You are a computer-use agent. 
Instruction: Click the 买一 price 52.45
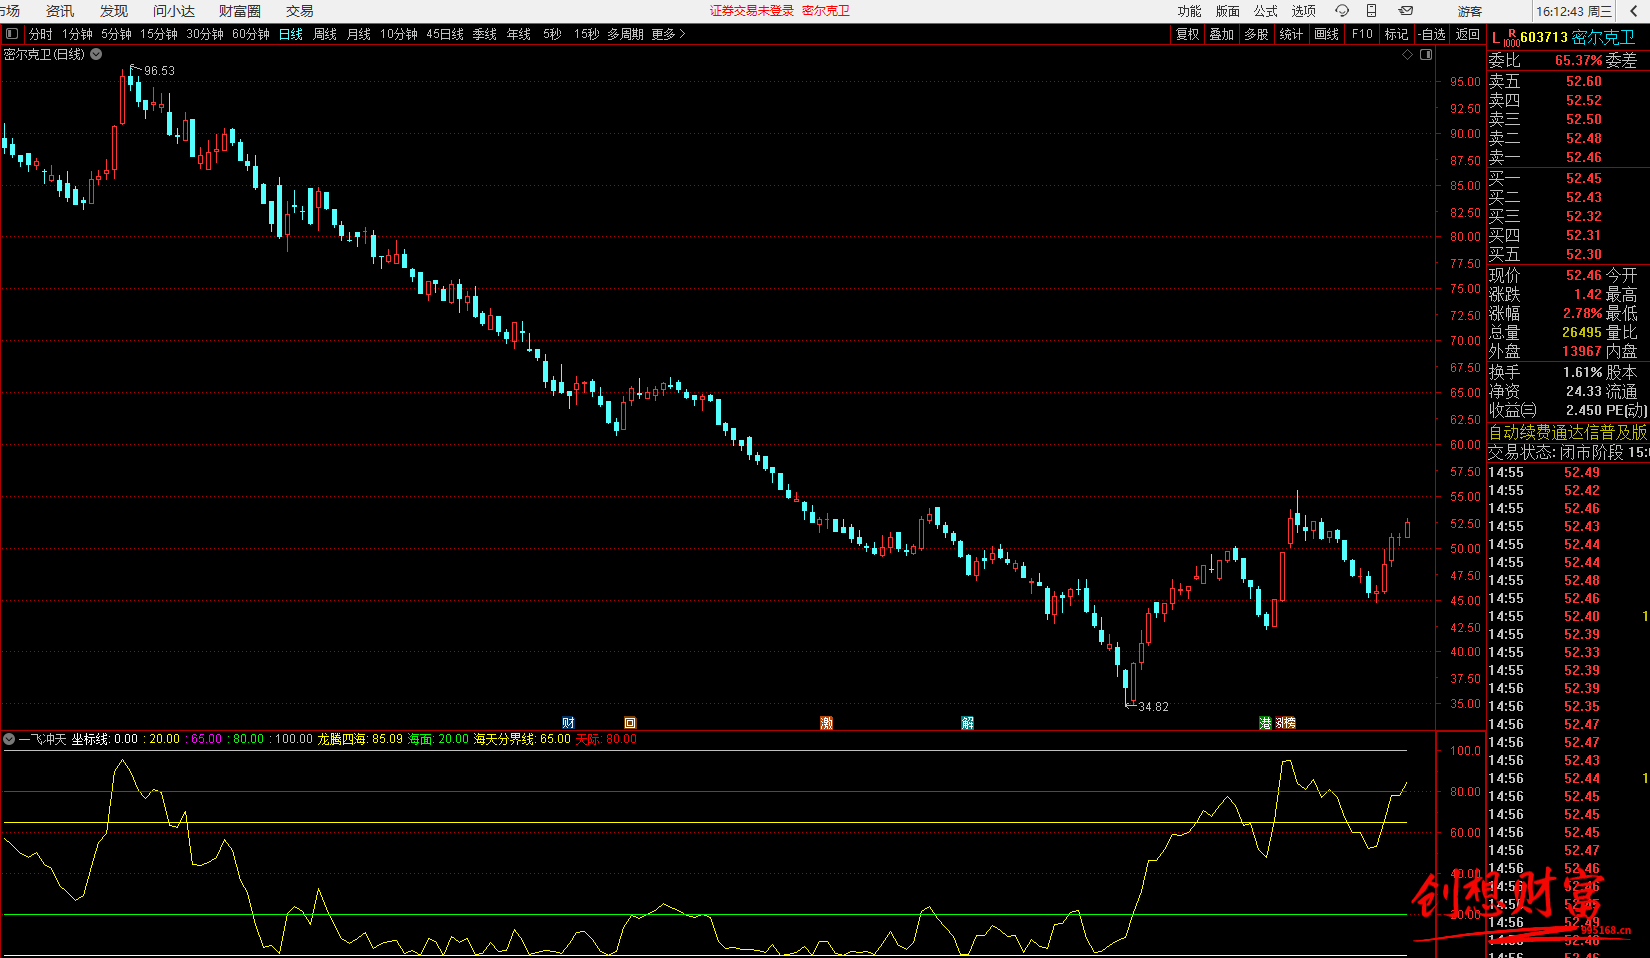coord(1584,178)
